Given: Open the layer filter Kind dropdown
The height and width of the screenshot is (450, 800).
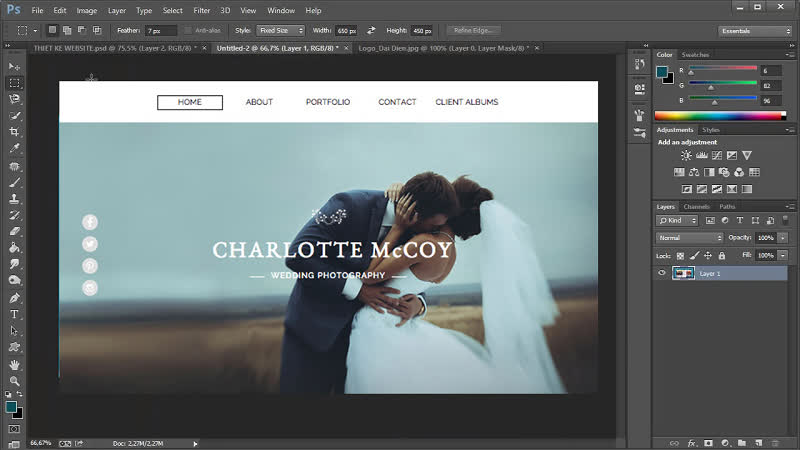Looking at the screenshot, I should [x=677, y=220].
